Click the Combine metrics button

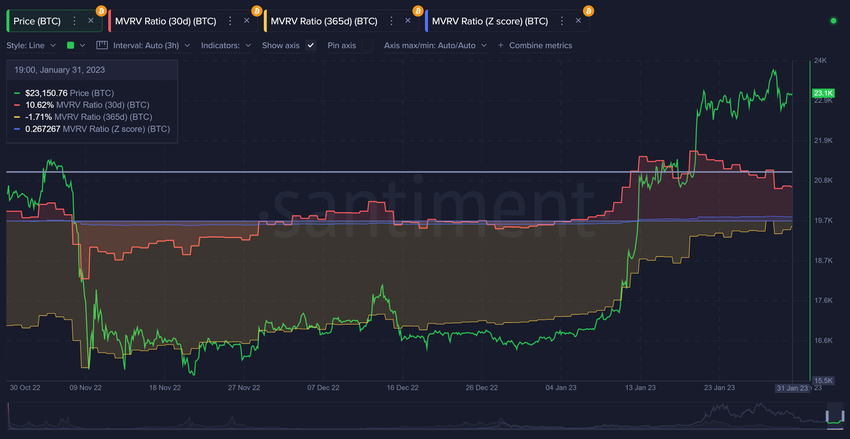point(535,46)
